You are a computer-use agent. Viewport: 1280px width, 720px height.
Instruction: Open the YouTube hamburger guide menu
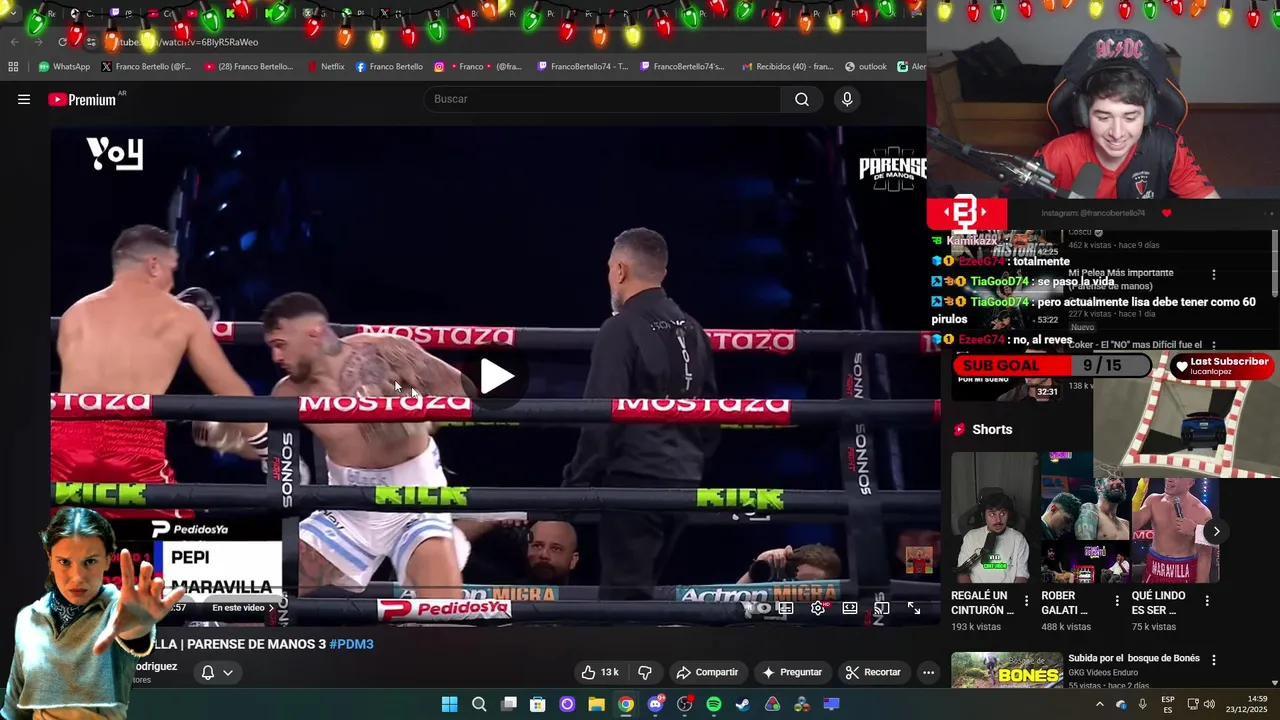pos(24,99)
